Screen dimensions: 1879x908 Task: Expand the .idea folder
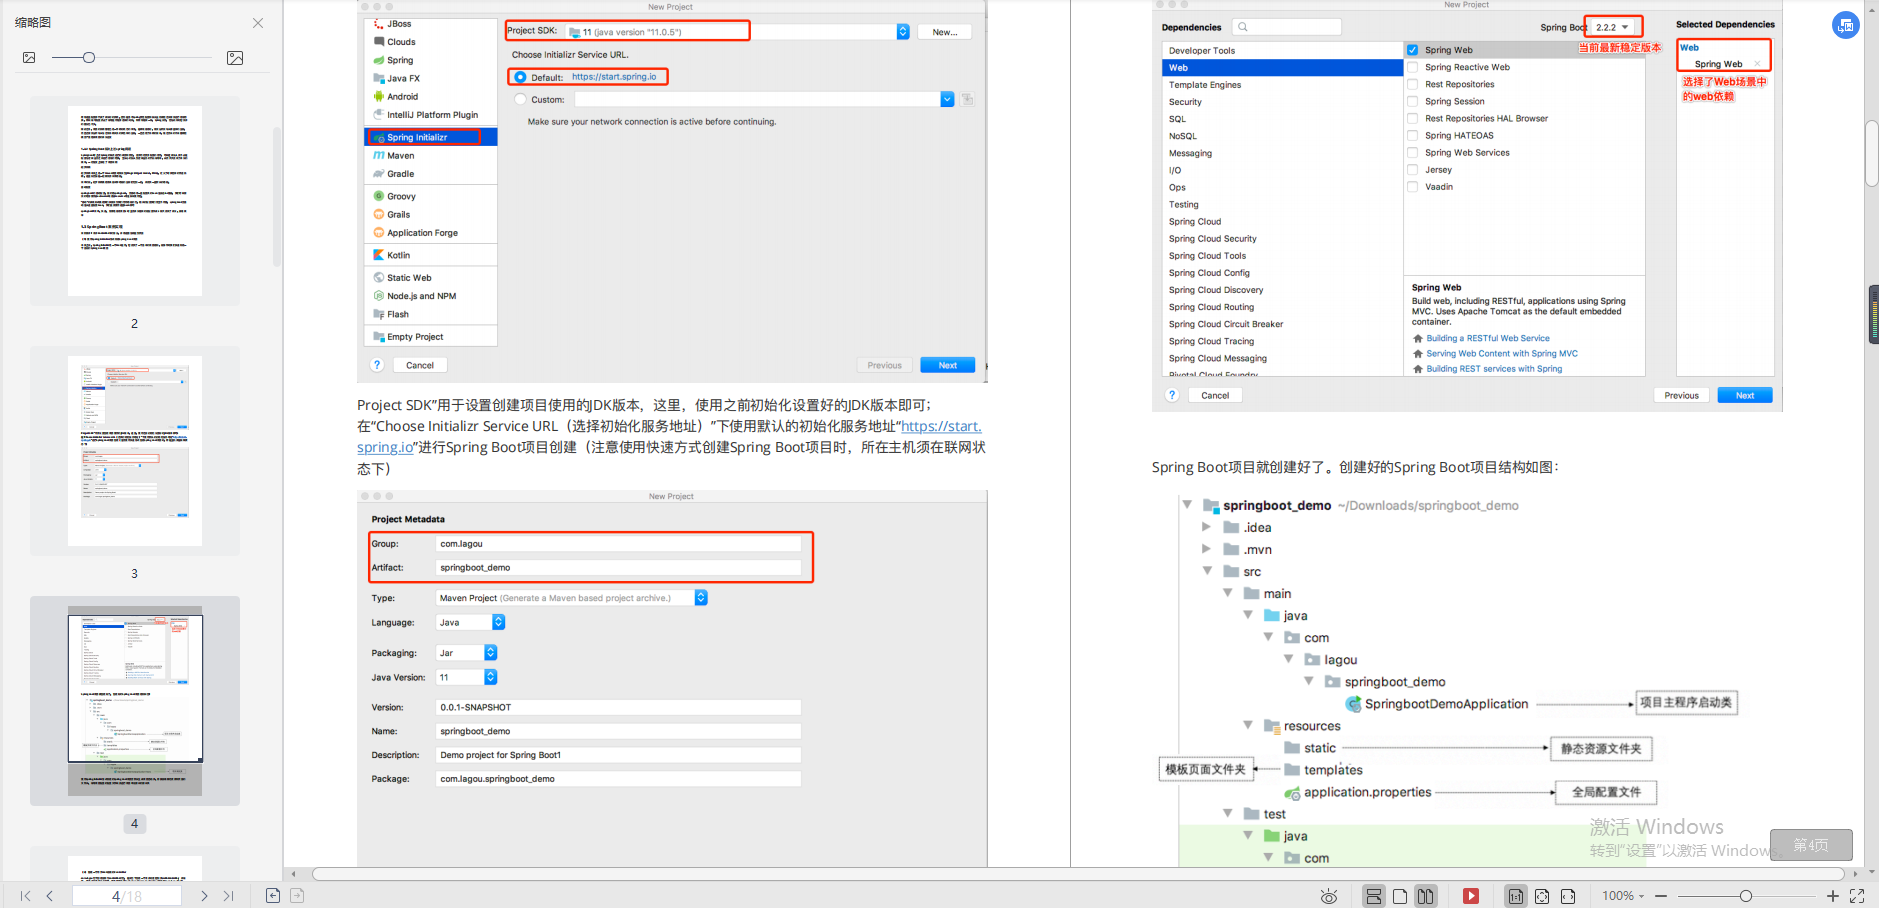(1206, 527)
